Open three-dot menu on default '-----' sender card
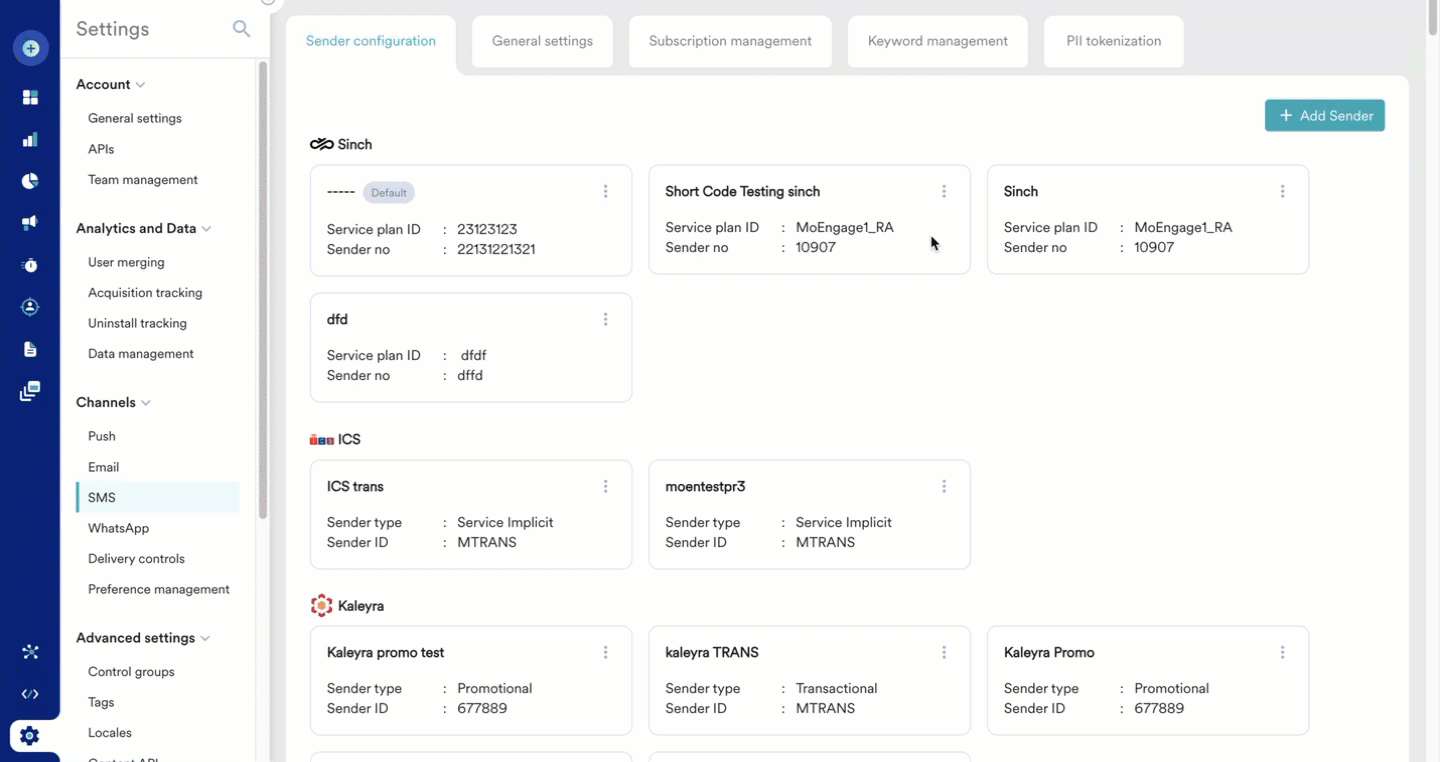 (605, 191)
